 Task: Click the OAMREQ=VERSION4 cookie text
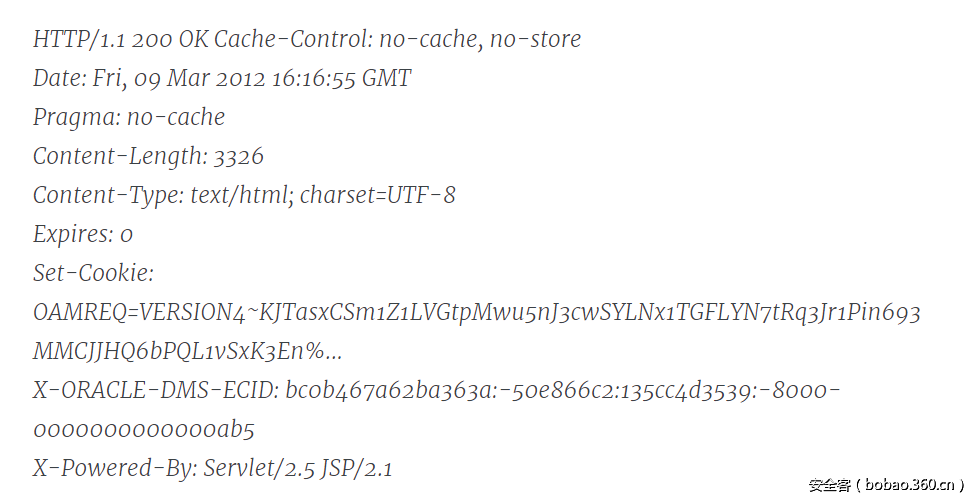pyautogui.click(x=138, y=313)
